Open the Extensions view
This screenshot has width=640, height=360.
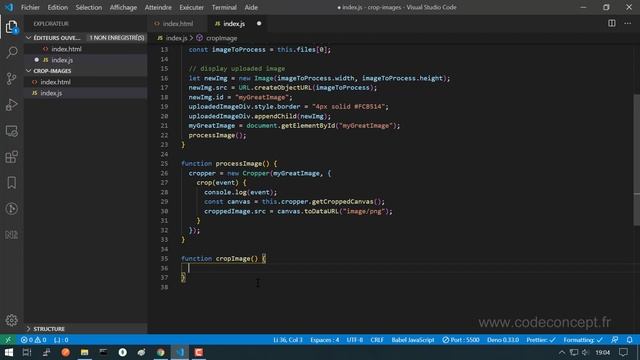coord(11,157)
